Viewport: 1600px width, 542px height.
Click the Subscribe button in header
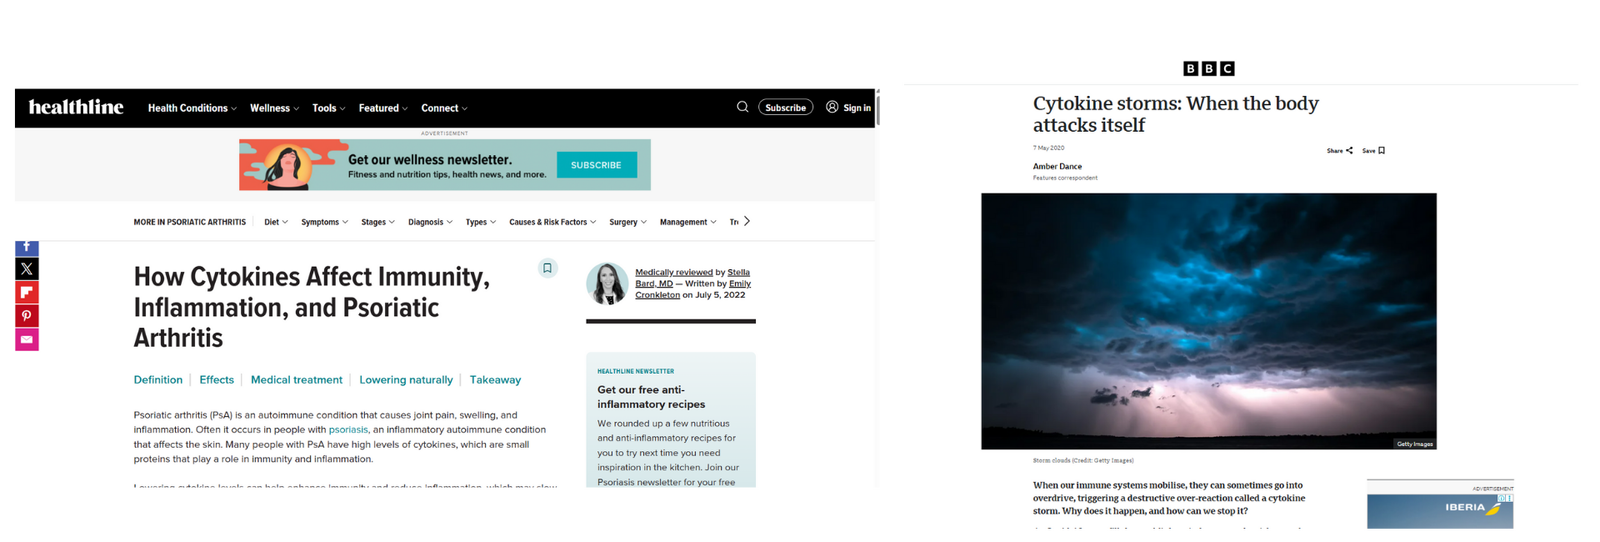(x=785, y=108)
